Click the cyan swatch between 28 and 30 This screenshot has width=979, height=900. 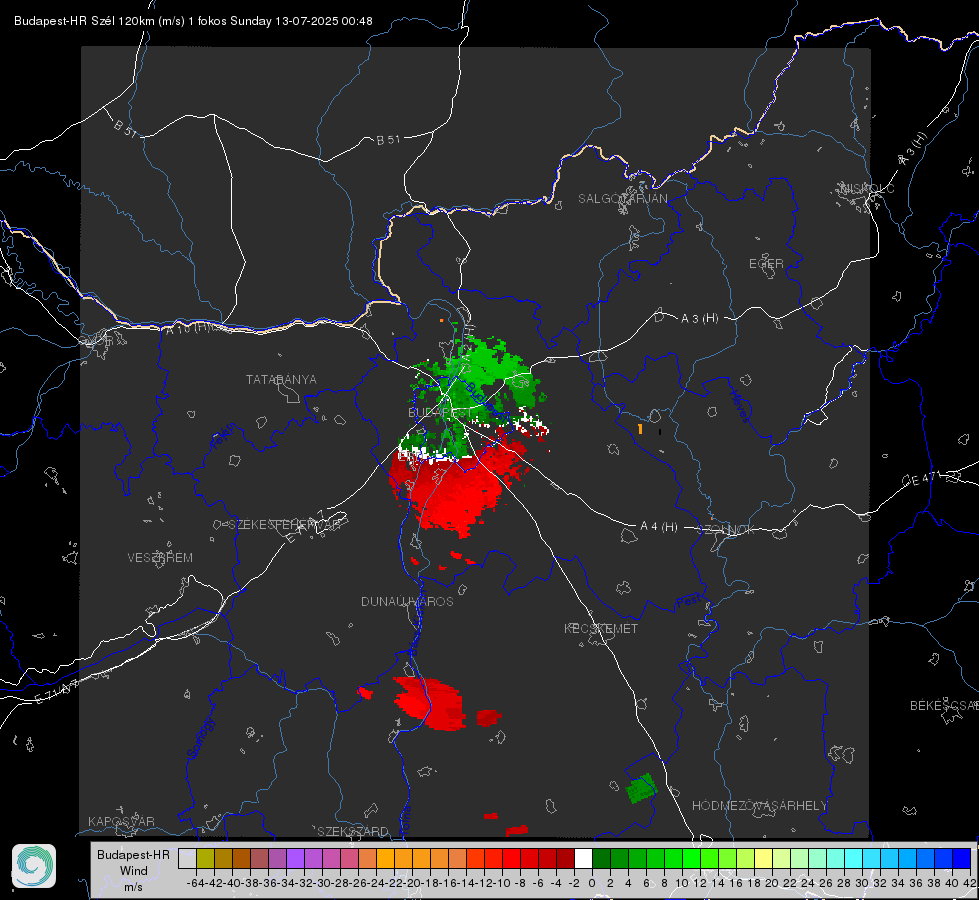(x=854, y=859)
